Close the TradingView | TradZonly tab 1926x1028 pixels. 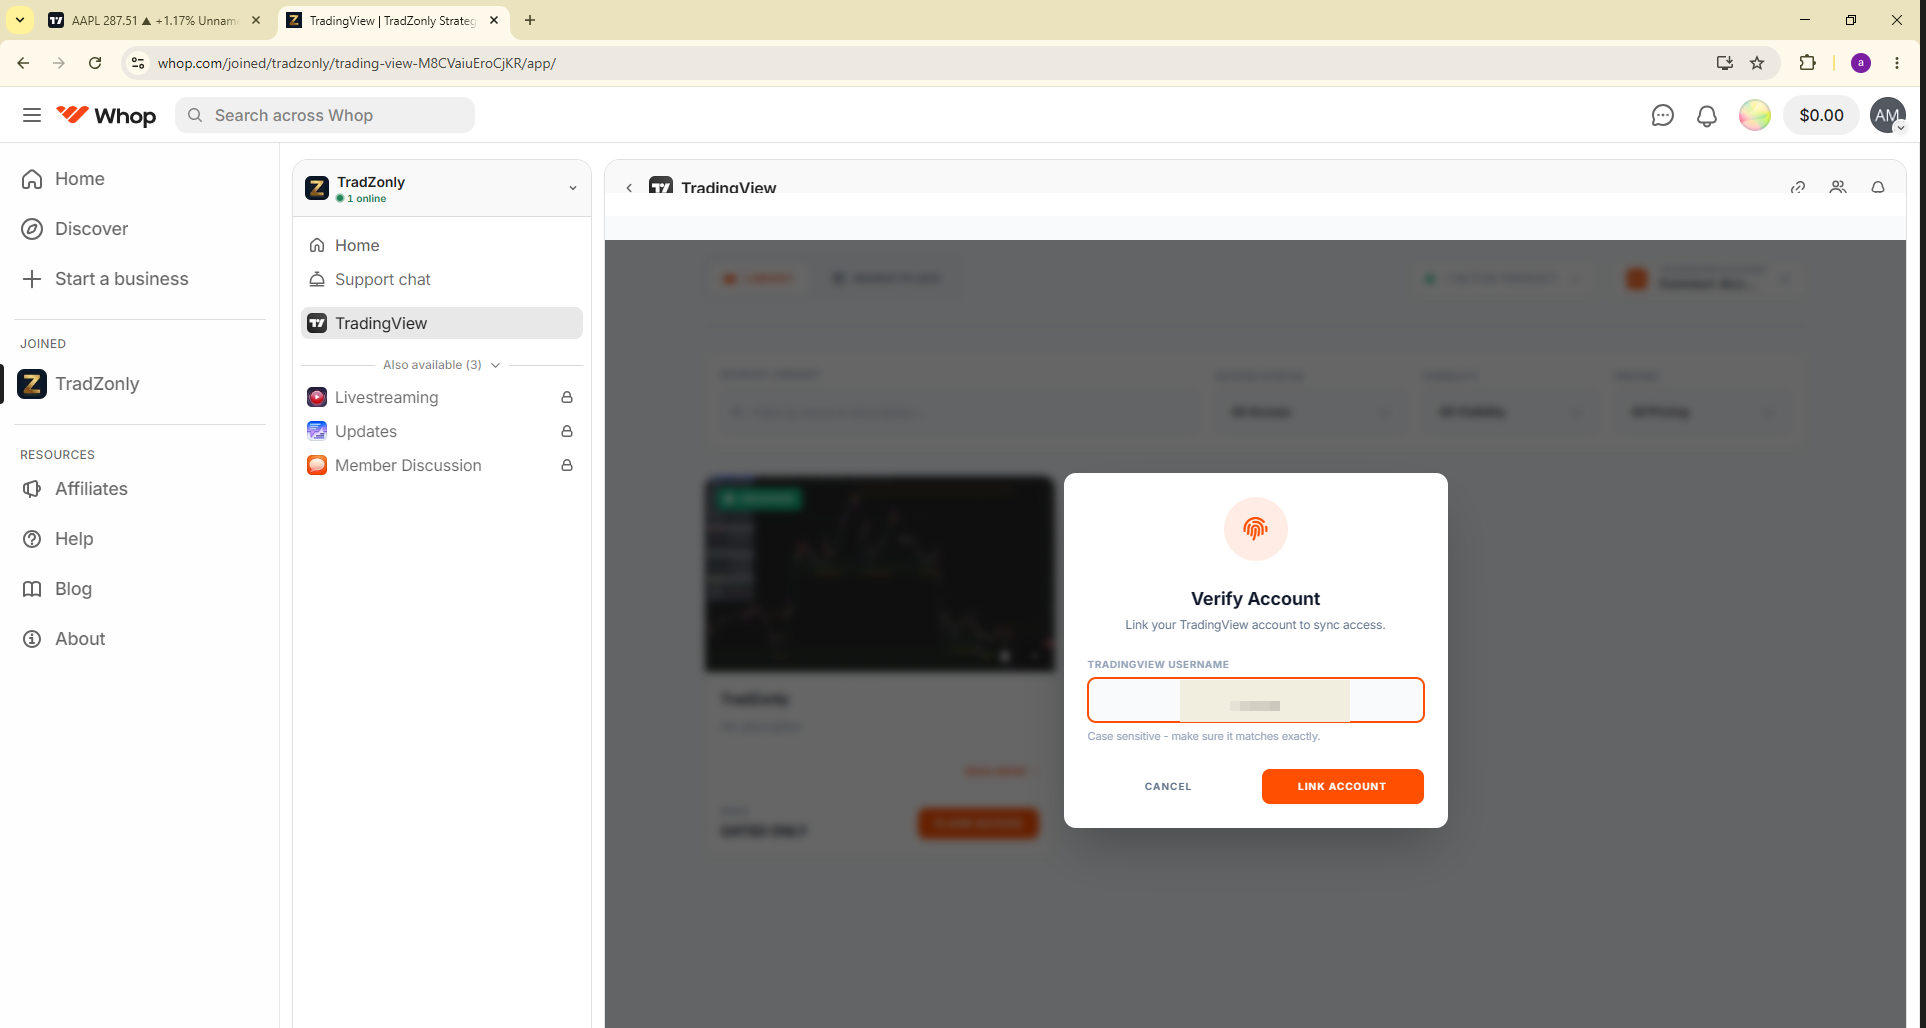494,20
